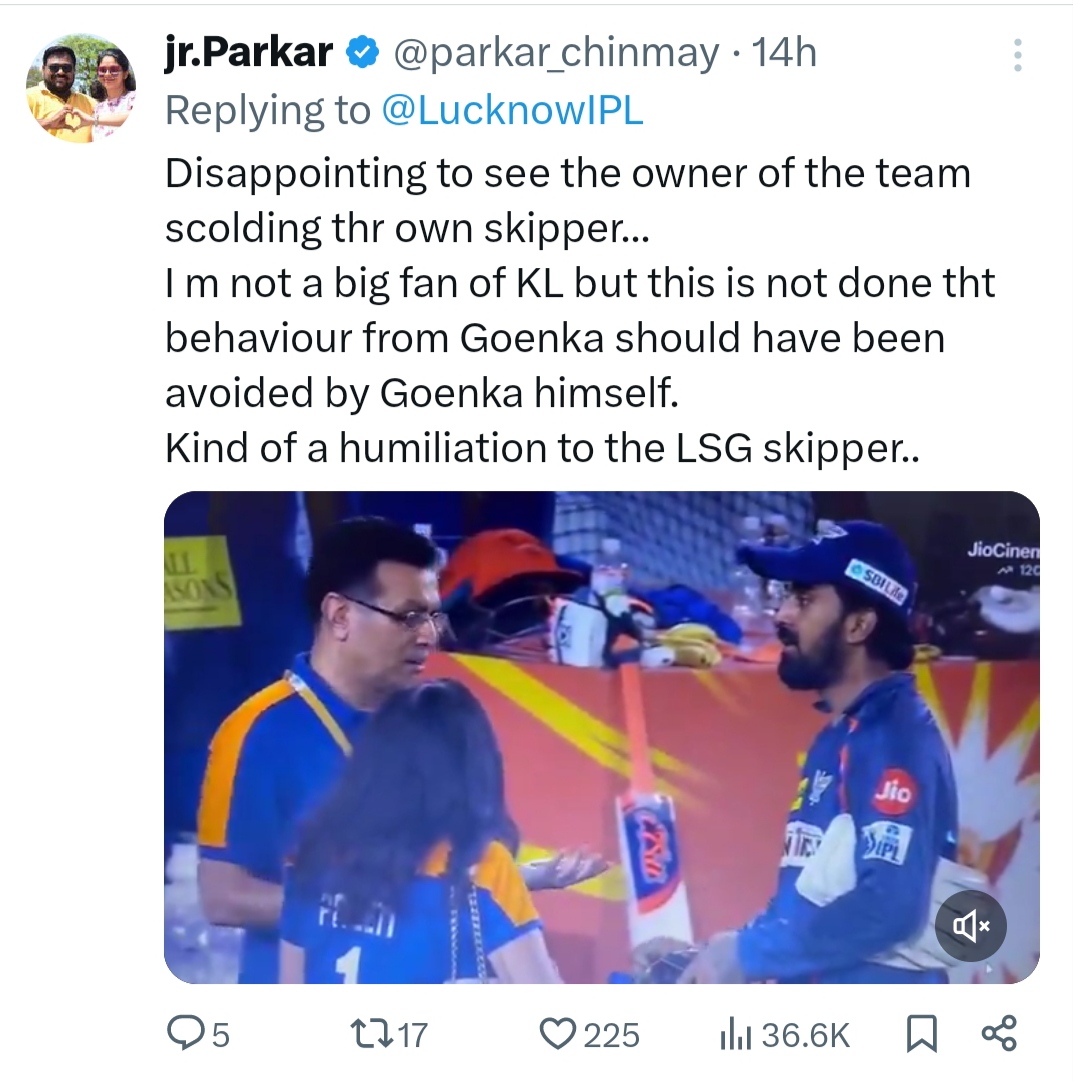
Task: Click the 36.6K views count
Action: tap(805, 1034)
